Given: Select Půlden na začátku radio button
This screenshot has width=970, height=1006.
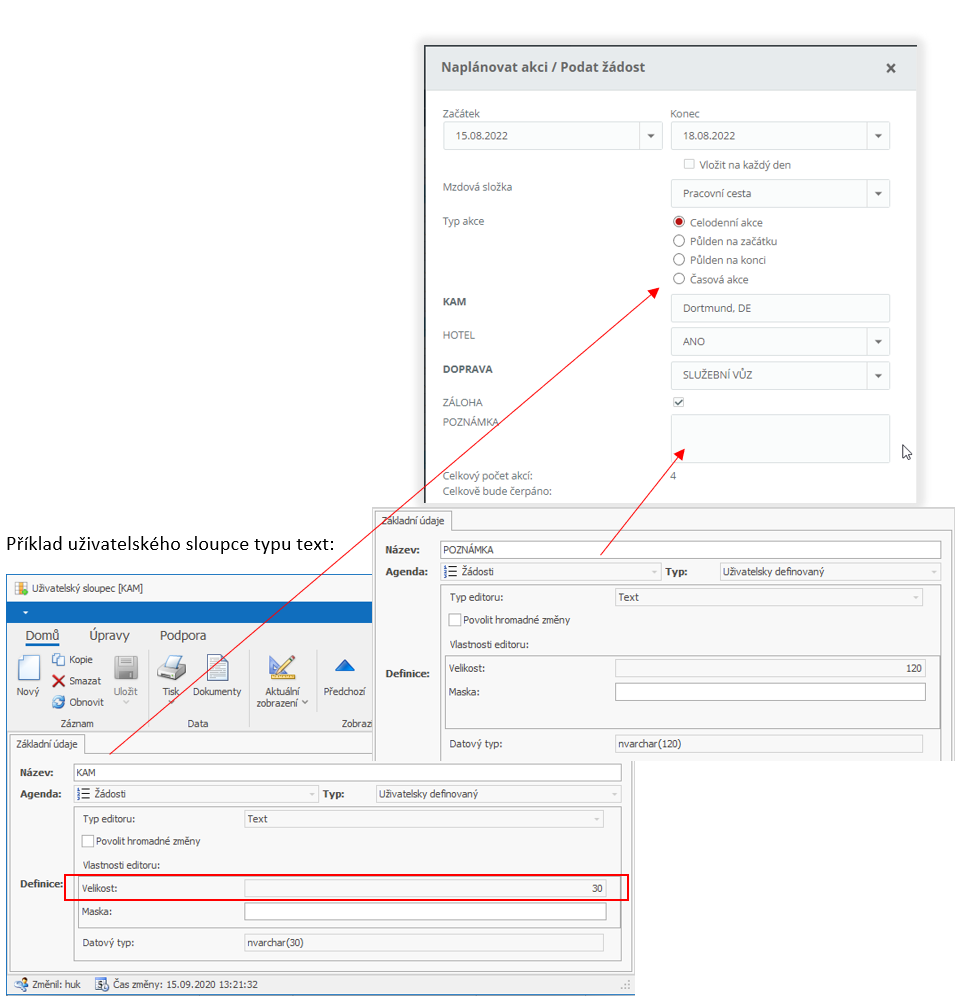Looking at the screenshot, I should pyautogui.click(x=679, y=241).
